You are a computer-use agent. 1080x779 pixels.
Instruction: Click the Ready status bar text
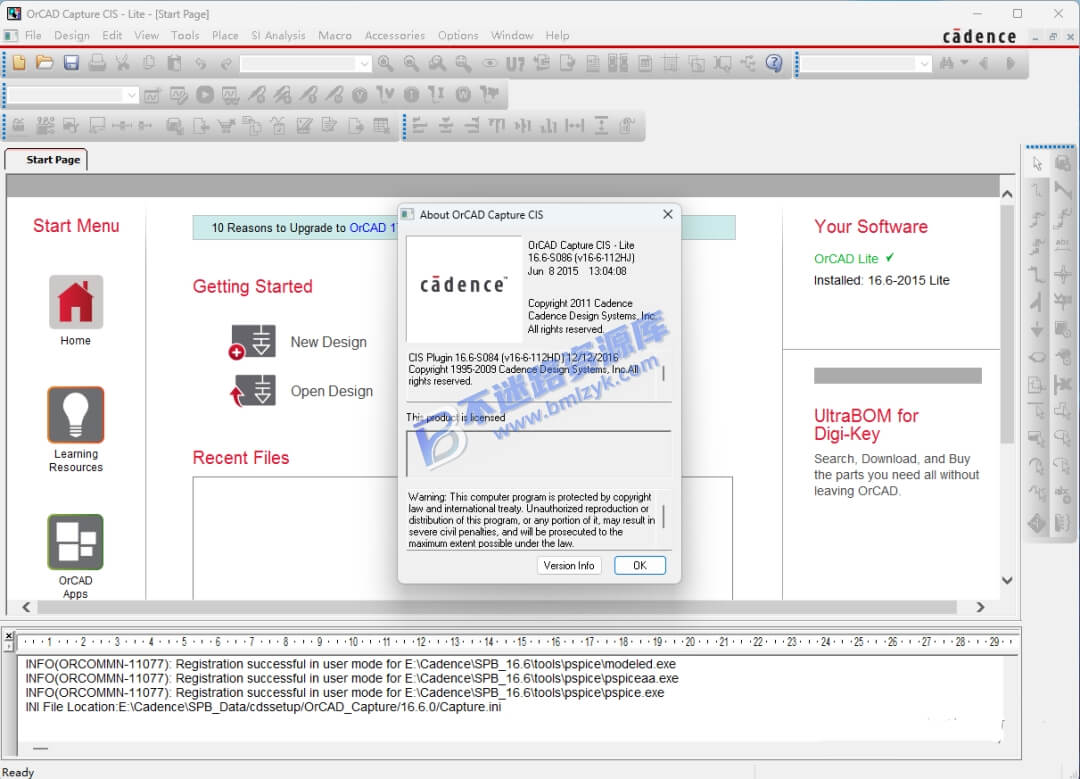pos(18,772)
